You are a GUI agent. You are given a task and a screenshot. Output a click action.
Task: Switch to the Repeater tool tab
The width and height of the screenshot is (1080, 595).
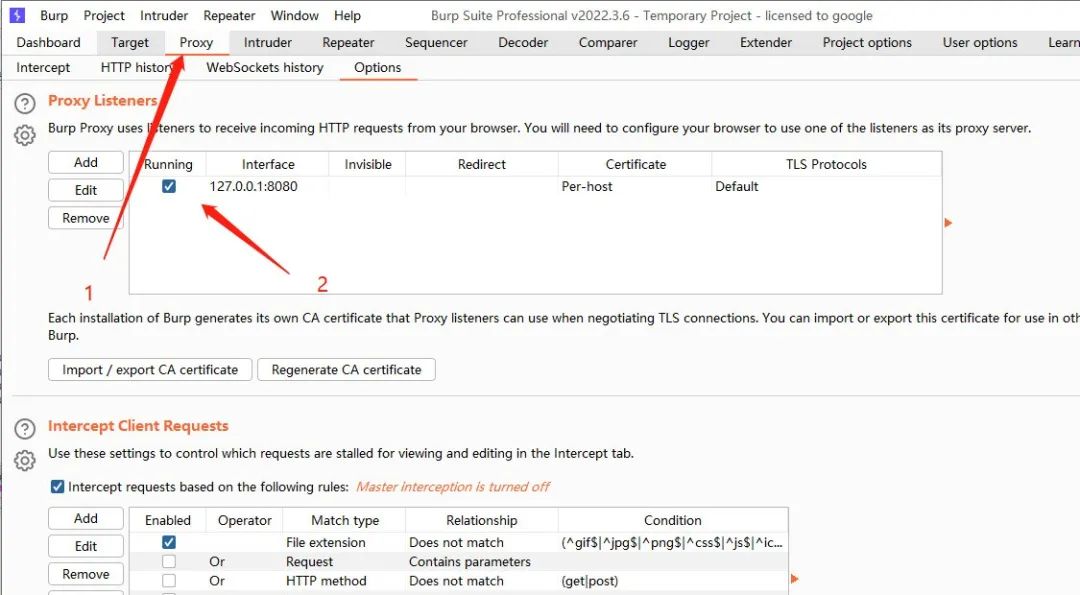[348, 43]
